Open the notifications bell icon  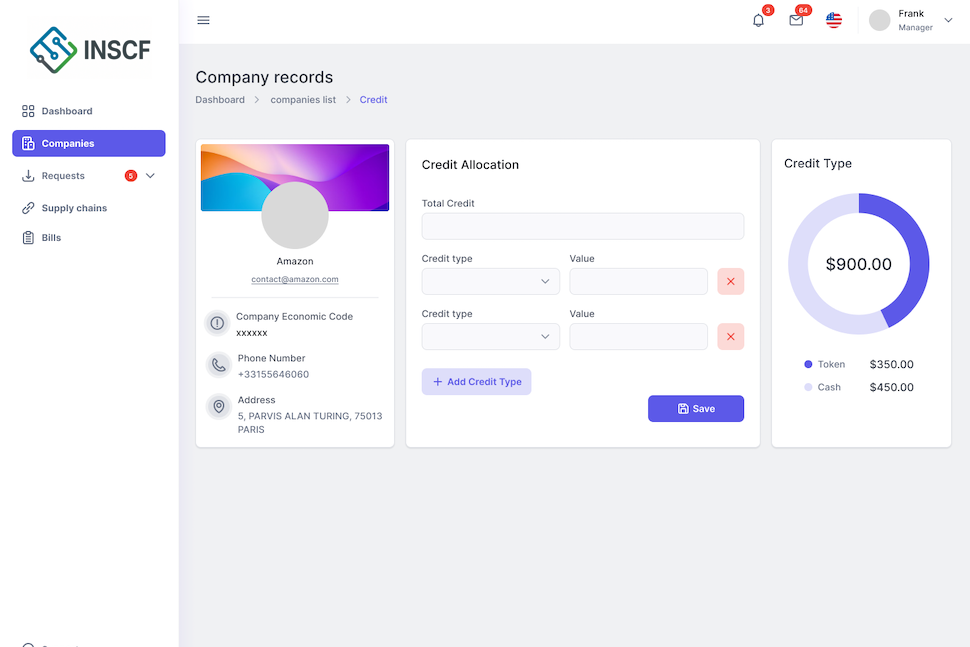tap(758, 20)
